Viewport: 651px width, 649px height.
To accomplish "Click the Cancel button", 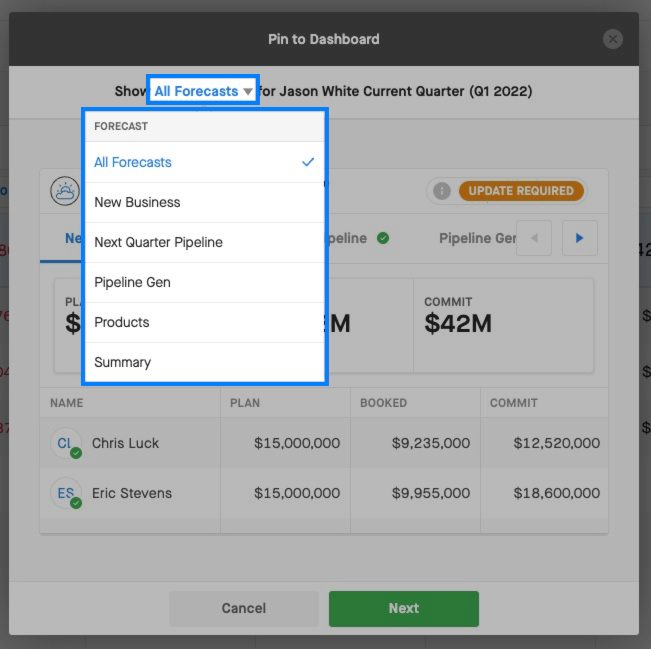I will click(x=244, y=608).
